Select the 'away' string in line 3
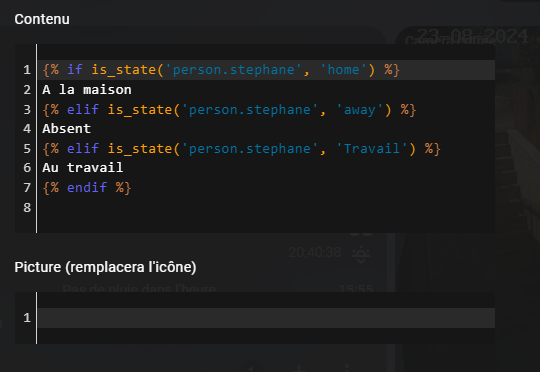The height and width of the screenshot is (372, 540). [x=360, y=110]
